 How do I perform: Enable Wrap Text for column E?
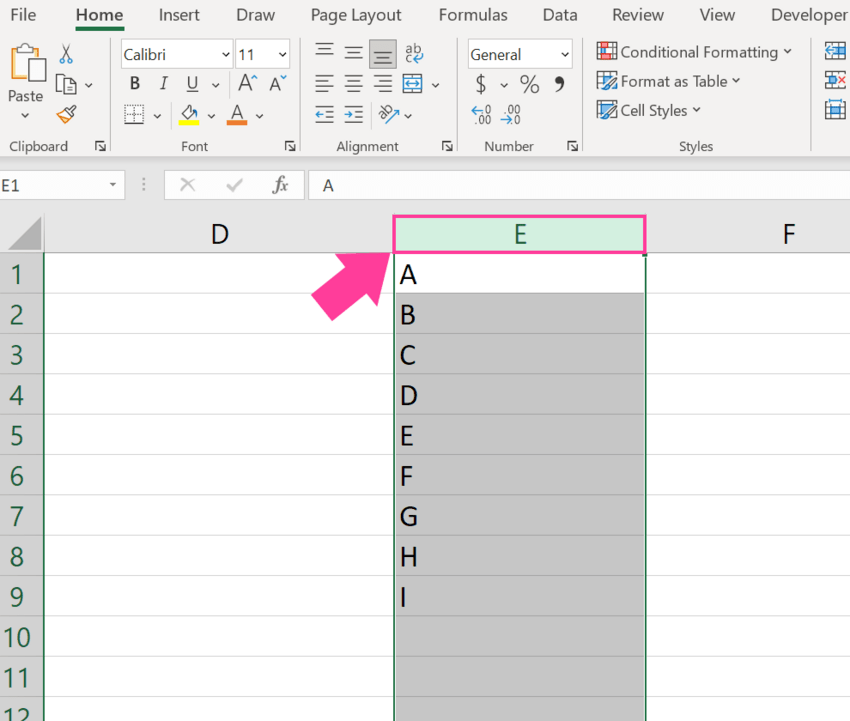coord(414,53)
